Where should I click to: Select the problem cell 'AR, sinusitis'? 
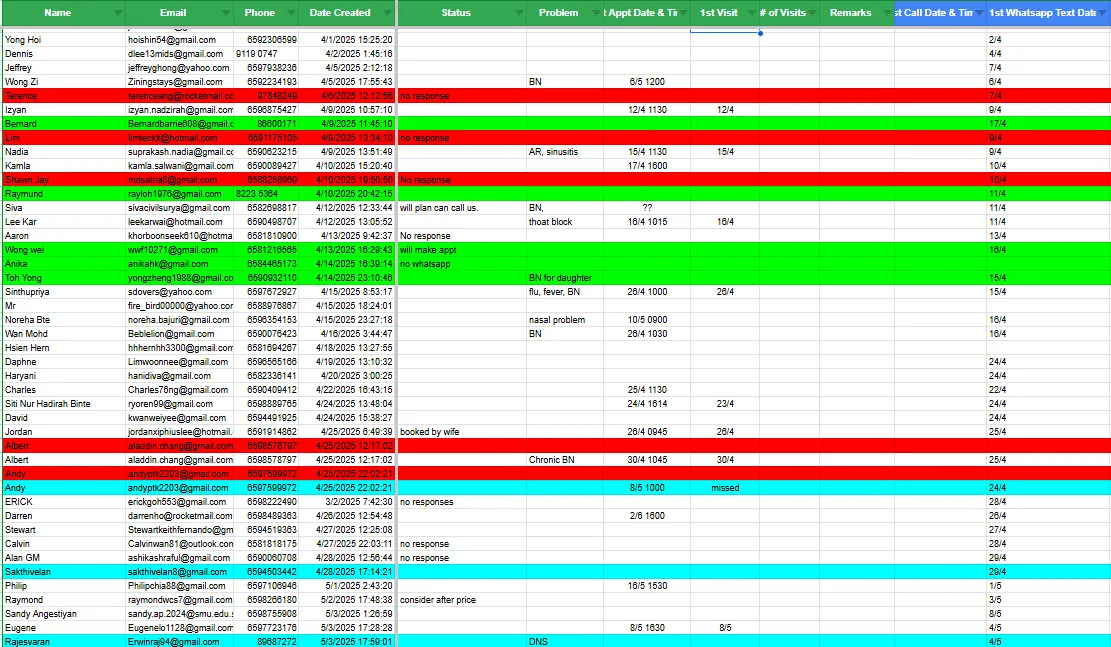tap(565, 152)
